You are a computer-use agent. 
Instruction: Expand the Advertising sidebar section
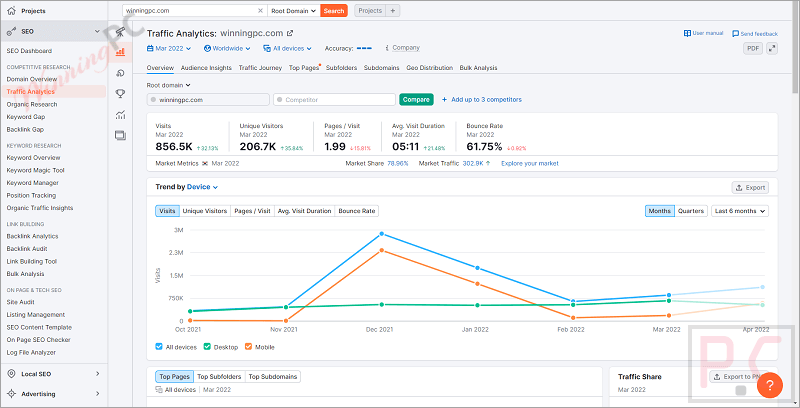pyautogui.click(x=97, y=394)
